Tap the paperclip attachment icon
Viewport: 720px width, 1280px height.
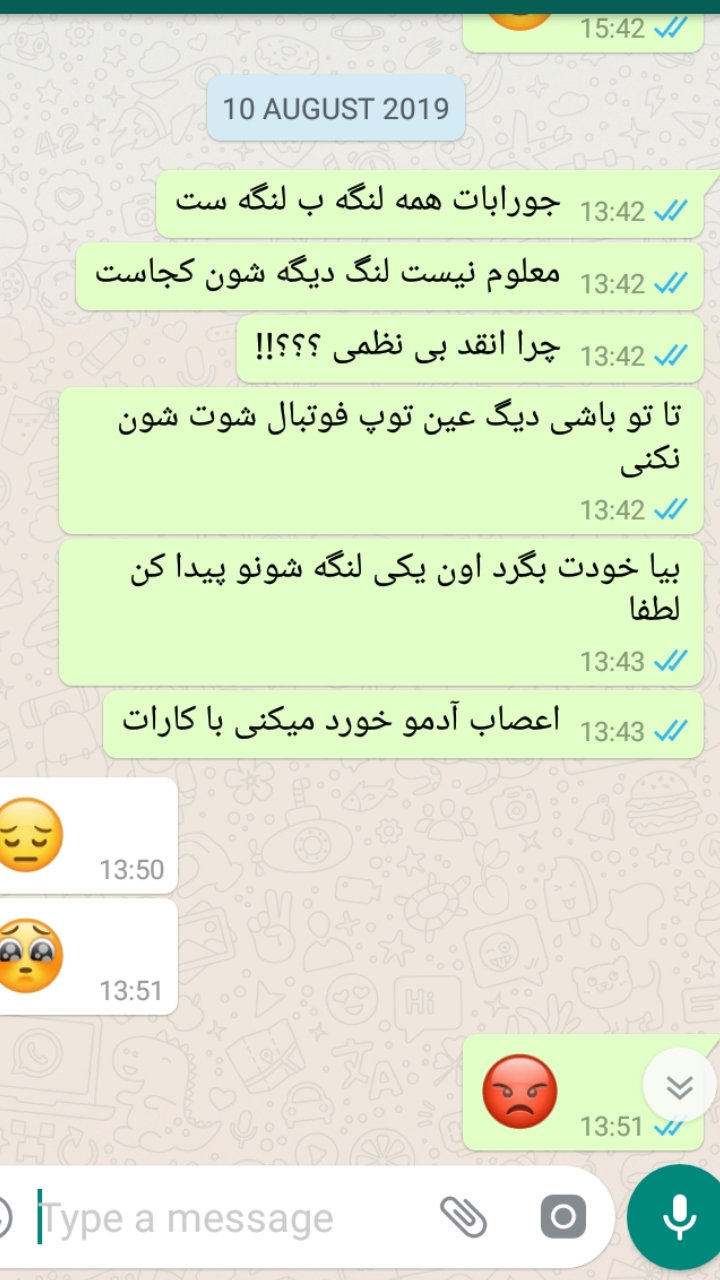(x=464, y=1217)
